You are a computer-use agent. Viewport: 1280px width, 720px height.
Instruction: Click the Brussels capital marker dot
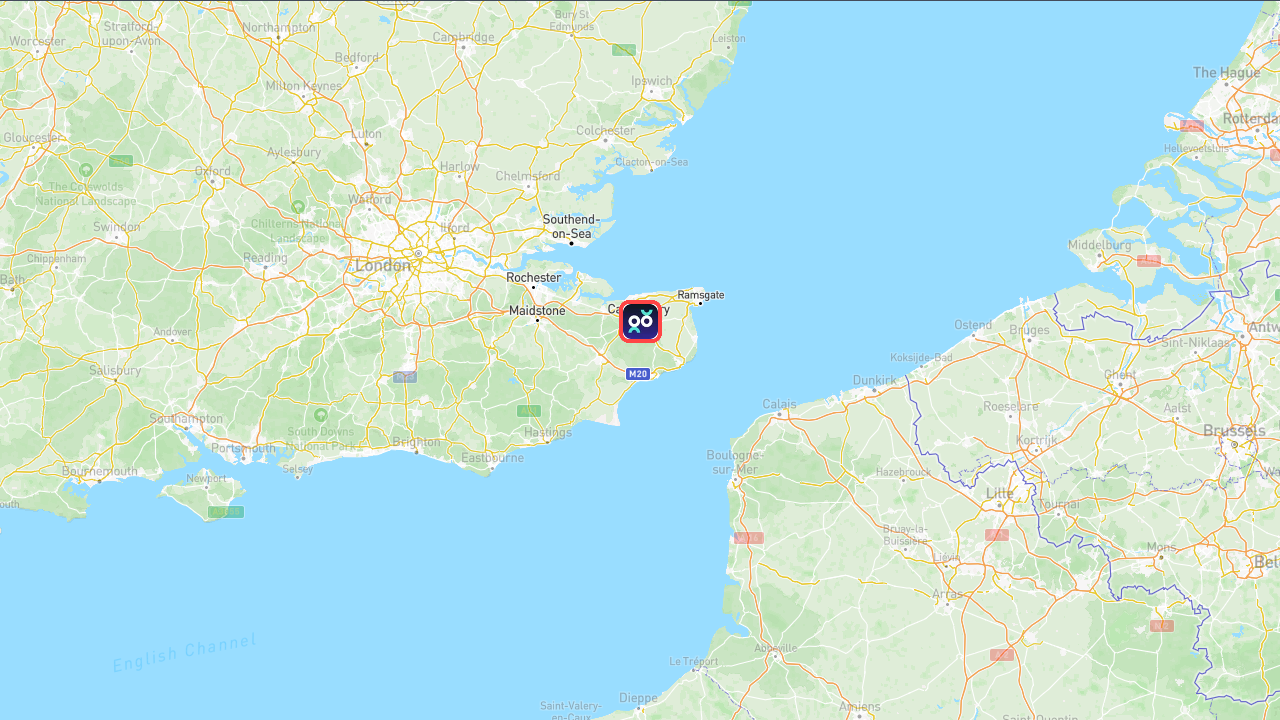(1234, 444)
